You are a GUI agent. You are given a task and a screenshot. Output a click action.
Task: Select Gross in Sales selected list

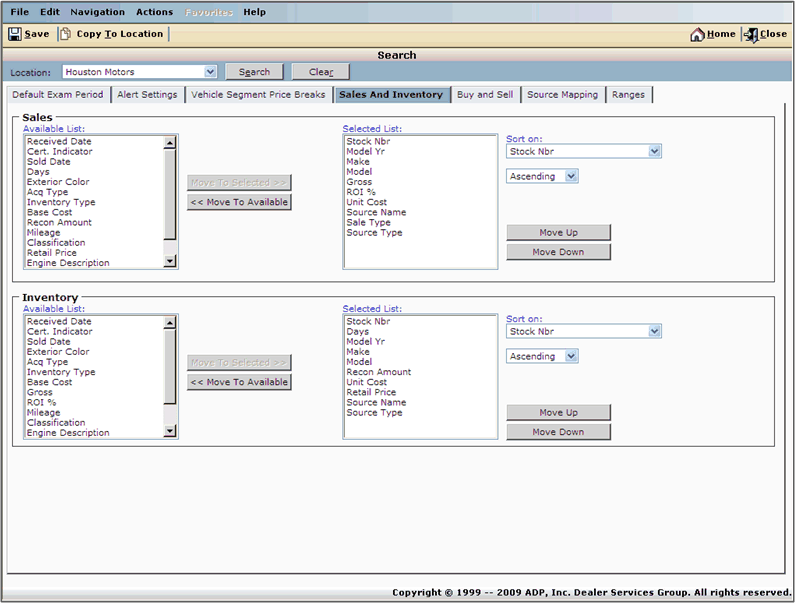coord(359,182)
